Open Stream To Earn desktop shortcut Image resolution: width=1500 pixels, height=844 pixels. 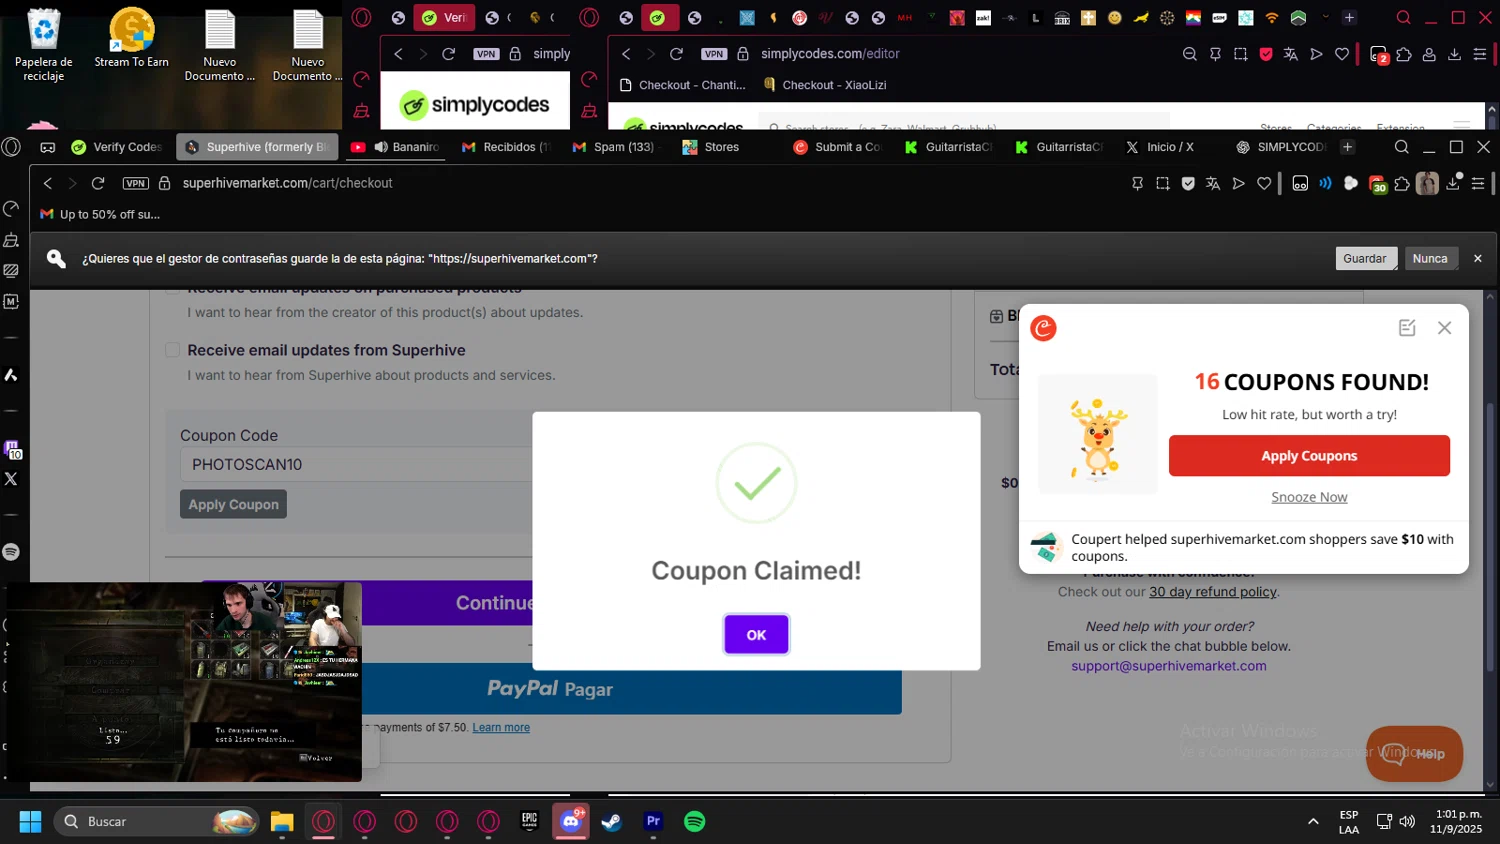pyautogui.click(x=132, y=40)
